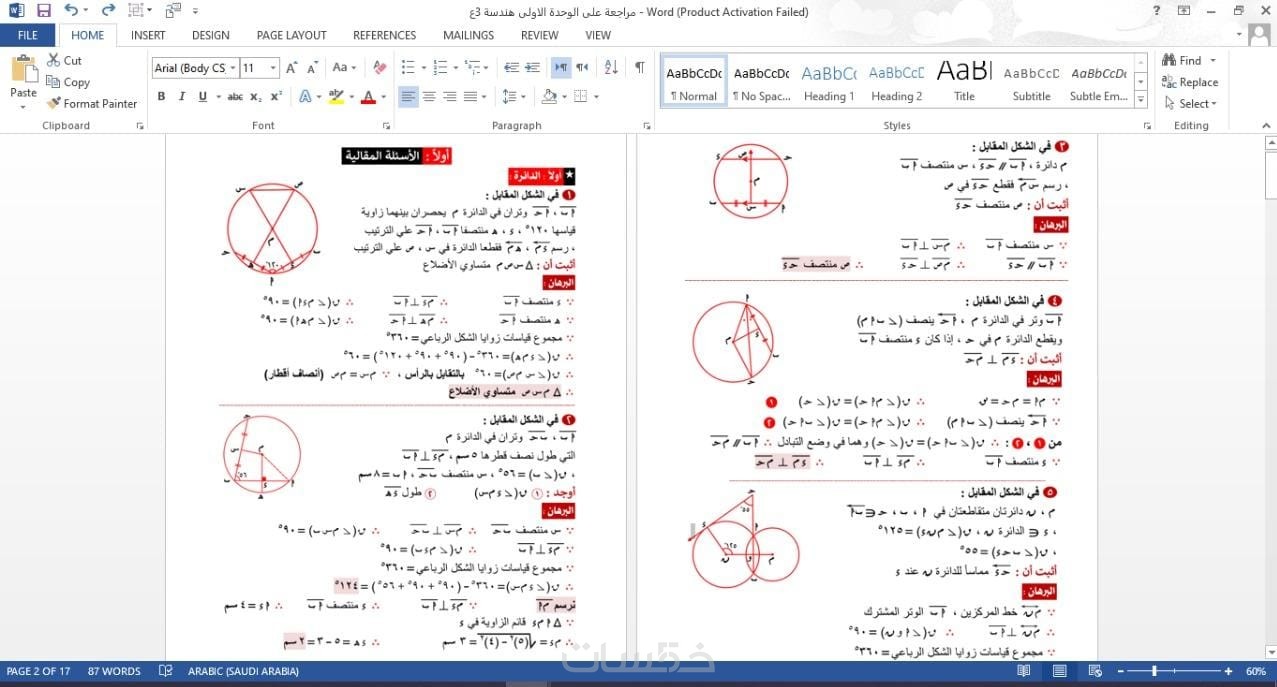This screenshot has height=687, width=1277.
Task: Apply the Normal style
Action: coord(694,82)
